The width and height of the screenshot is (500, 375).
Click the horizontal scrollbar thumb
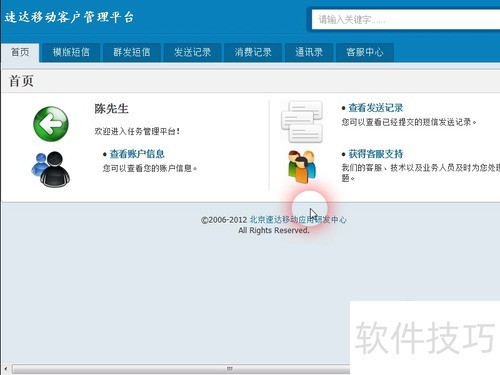point(182,369)
